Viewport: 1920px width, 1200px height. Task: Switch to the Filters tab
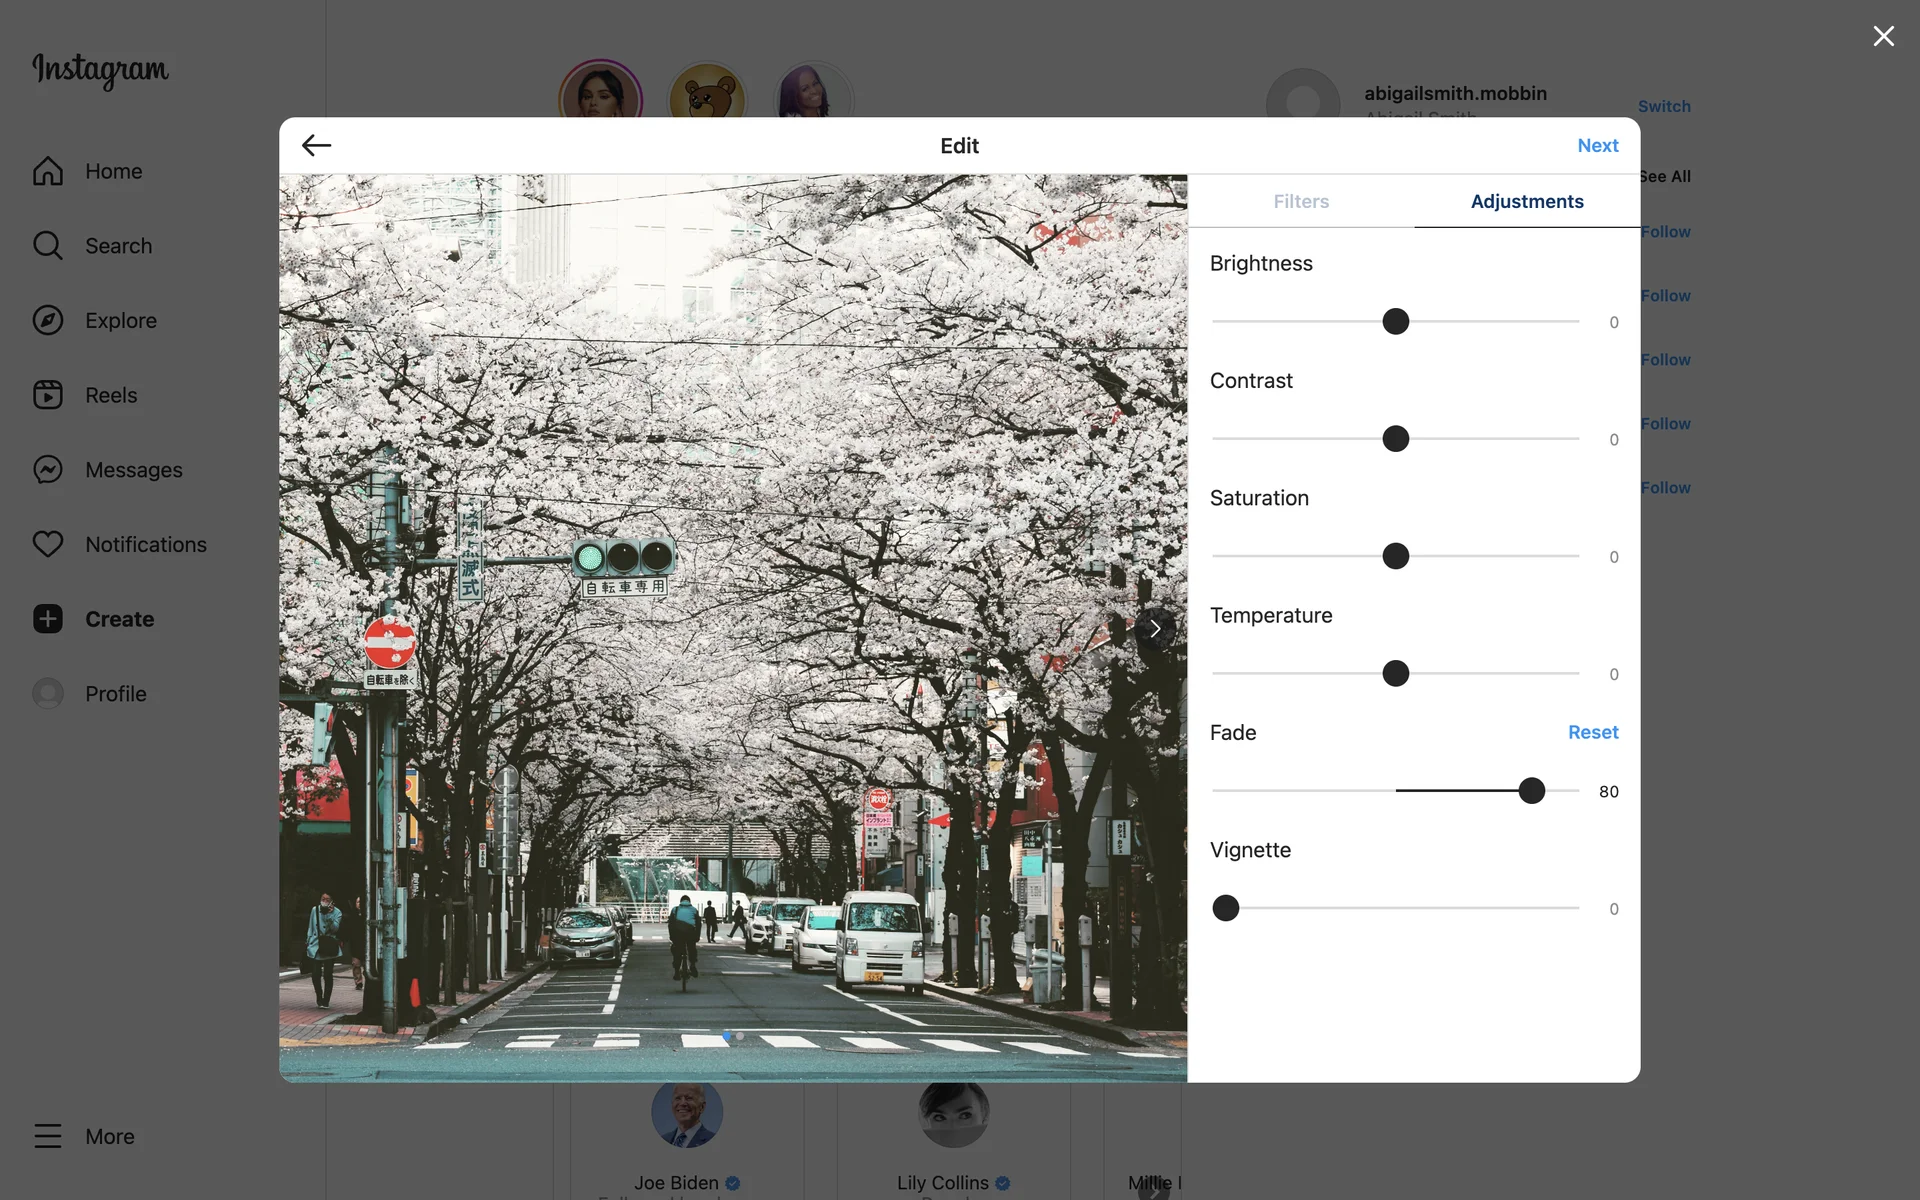pos(1300,201)
